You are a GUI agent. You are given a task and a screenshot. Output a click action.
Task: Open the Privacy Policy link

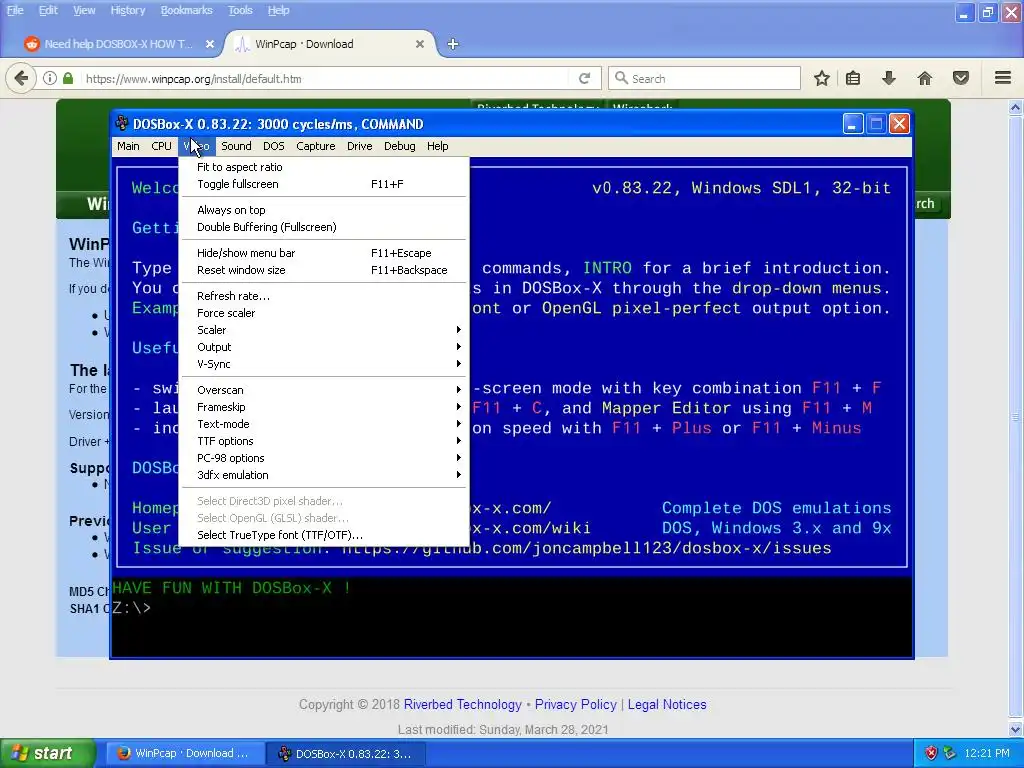click(575, 705)
